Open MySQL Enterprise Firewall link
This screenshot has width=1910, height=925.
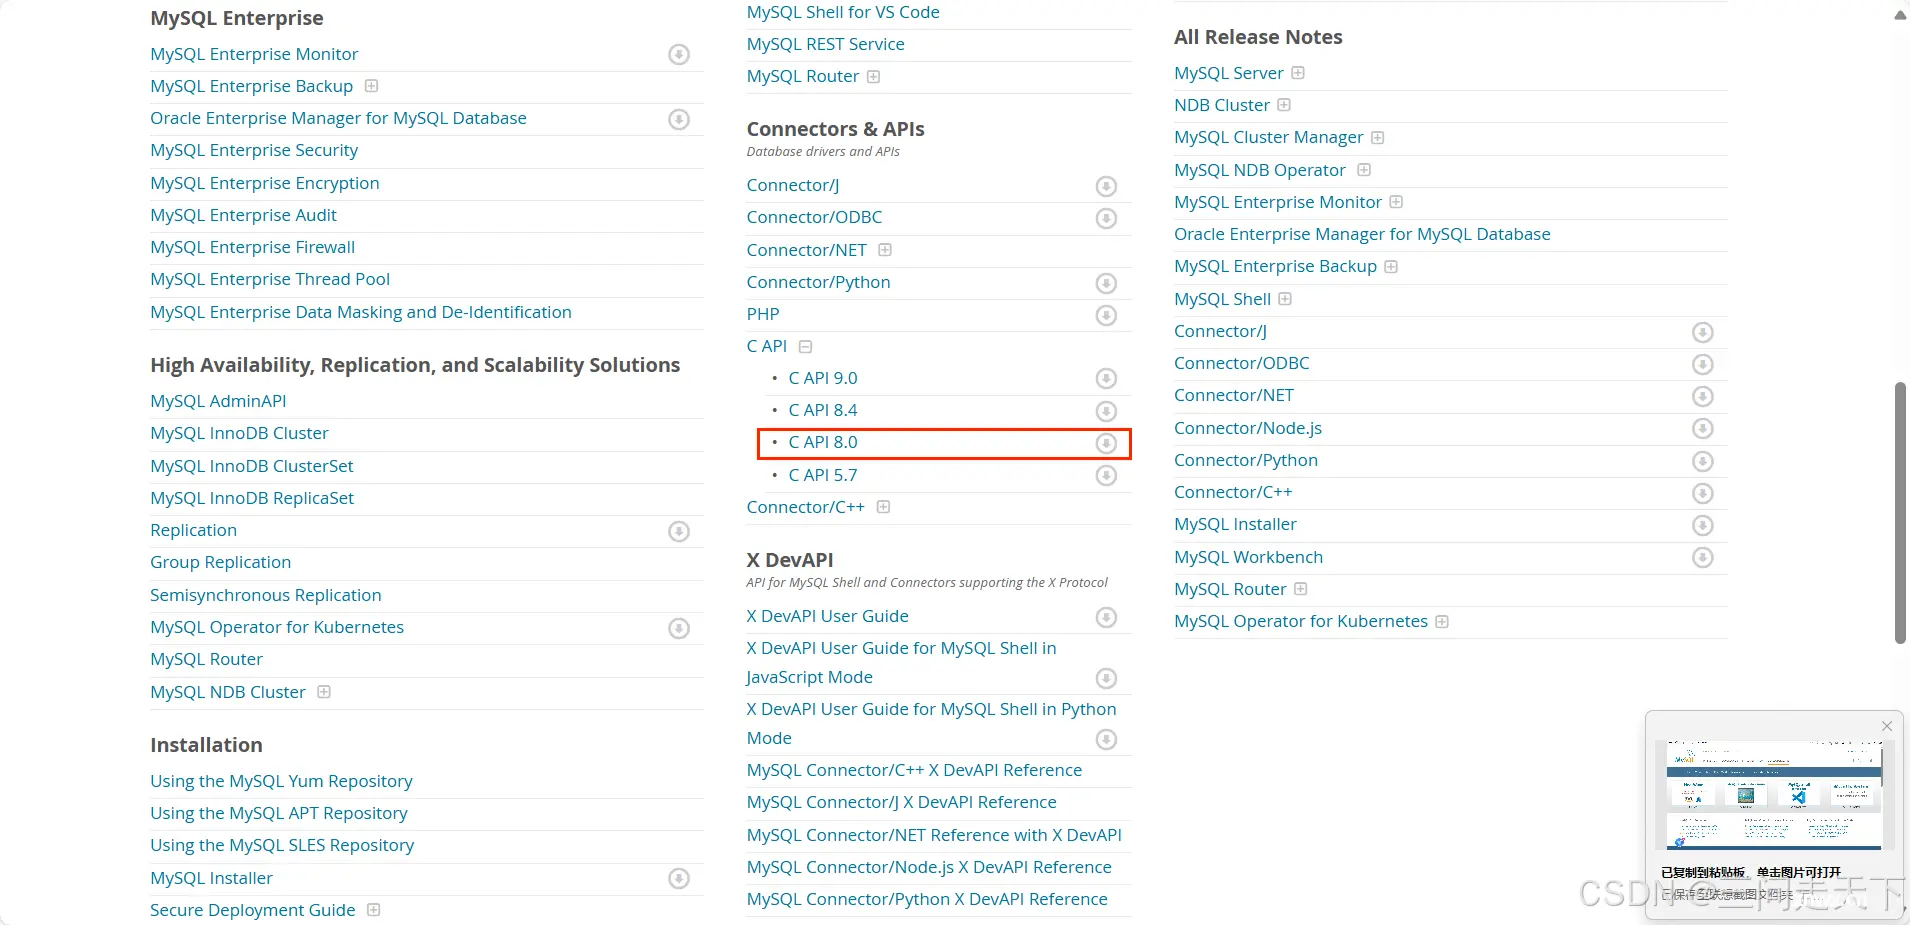click(252, 247)
